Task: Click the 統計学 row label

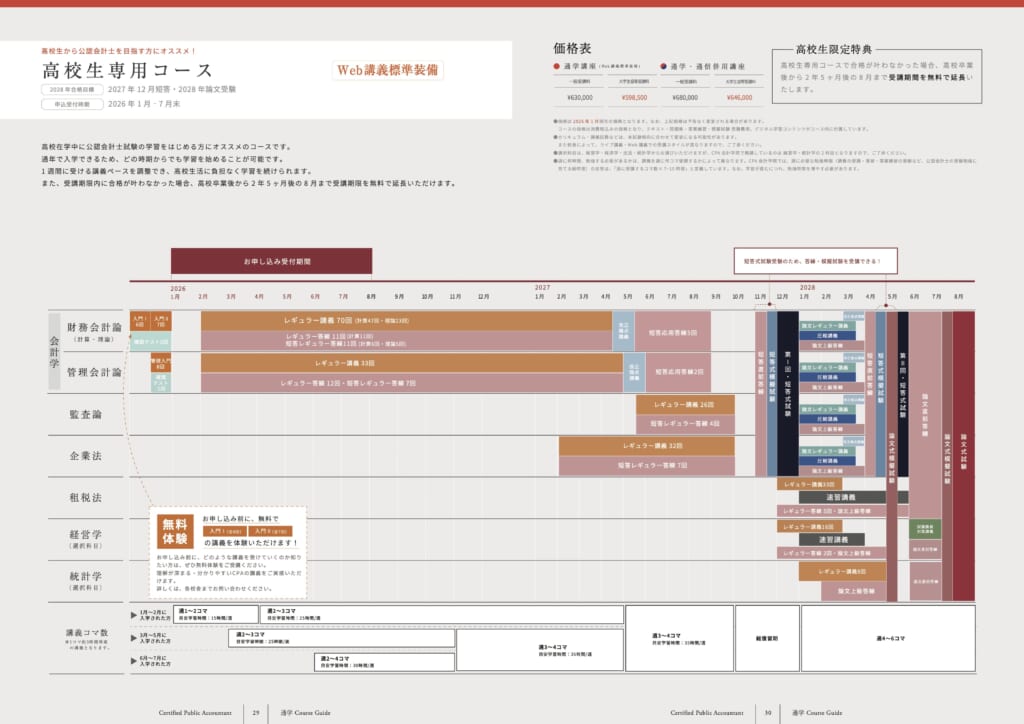Action: tap(86, 576)
